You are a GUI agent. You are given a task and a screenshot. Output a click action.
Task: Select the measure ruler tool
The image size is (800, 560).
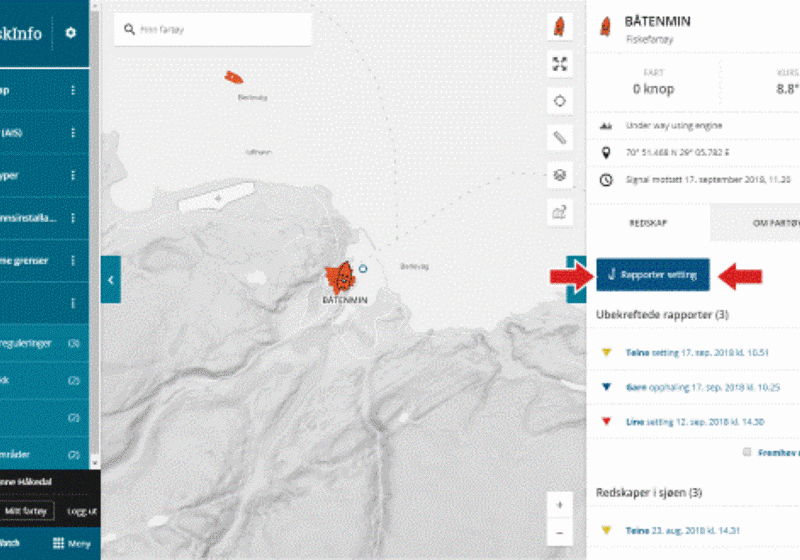coord(560,137)
